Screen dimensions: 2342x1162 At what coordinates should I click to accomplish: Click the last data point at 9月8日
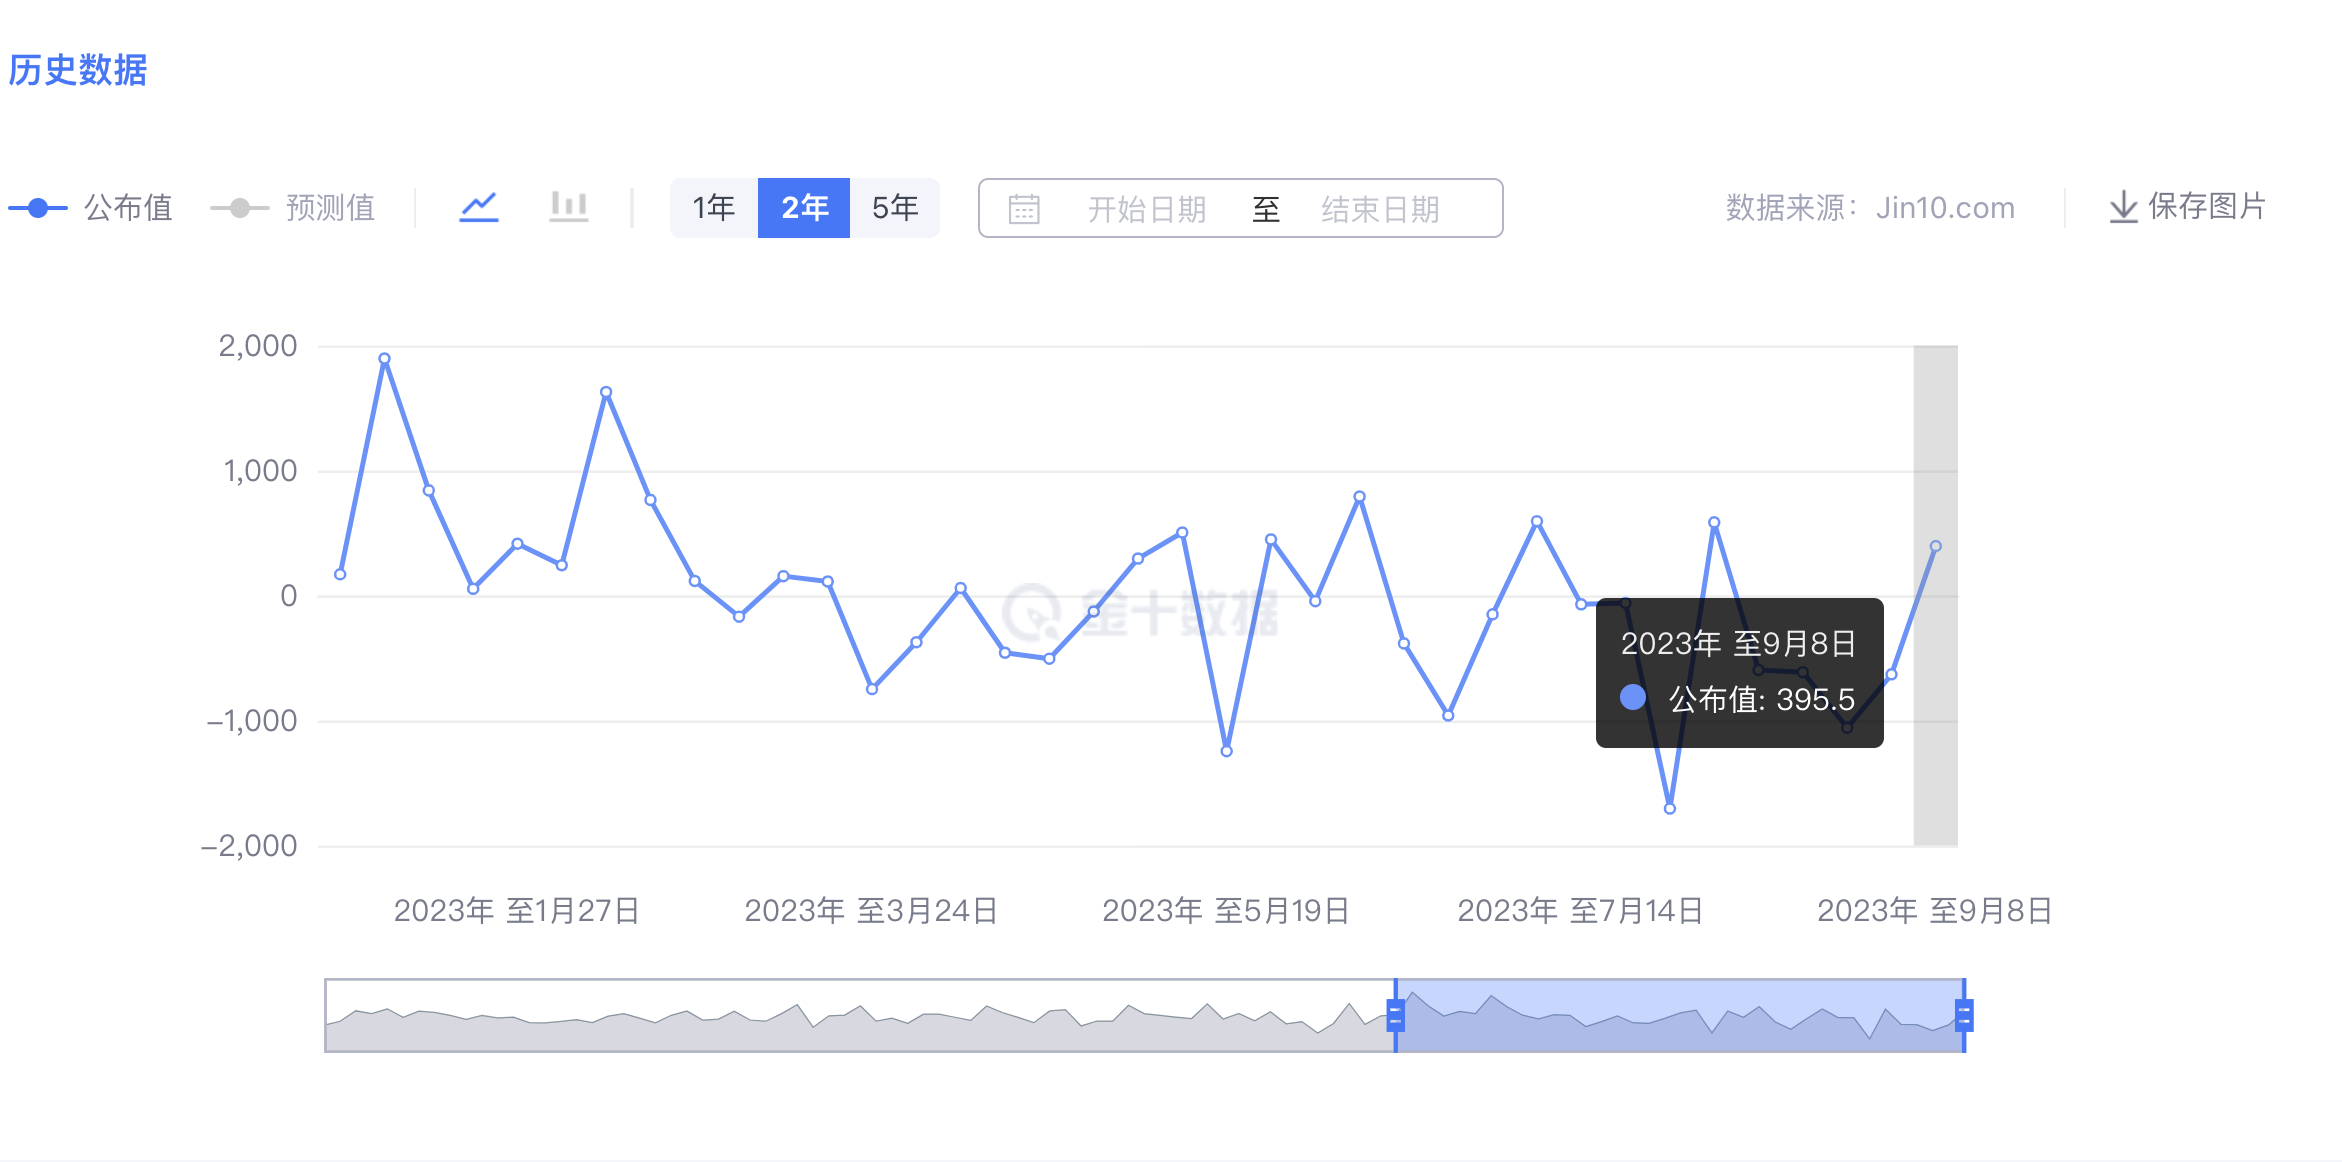(x=1936, y=547)
